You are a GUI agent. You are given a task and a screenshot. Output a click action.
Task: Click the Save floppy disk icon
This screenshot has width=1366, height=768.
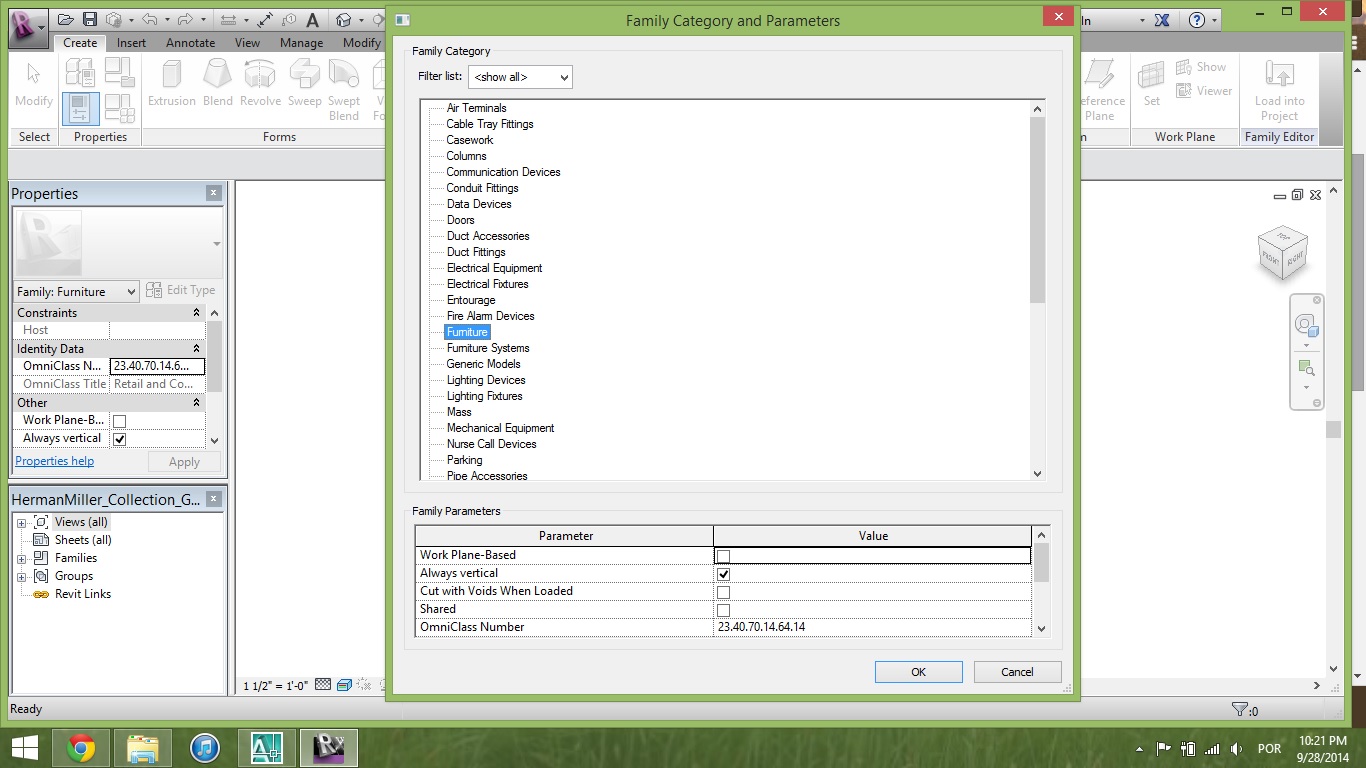tap(90, 20)
